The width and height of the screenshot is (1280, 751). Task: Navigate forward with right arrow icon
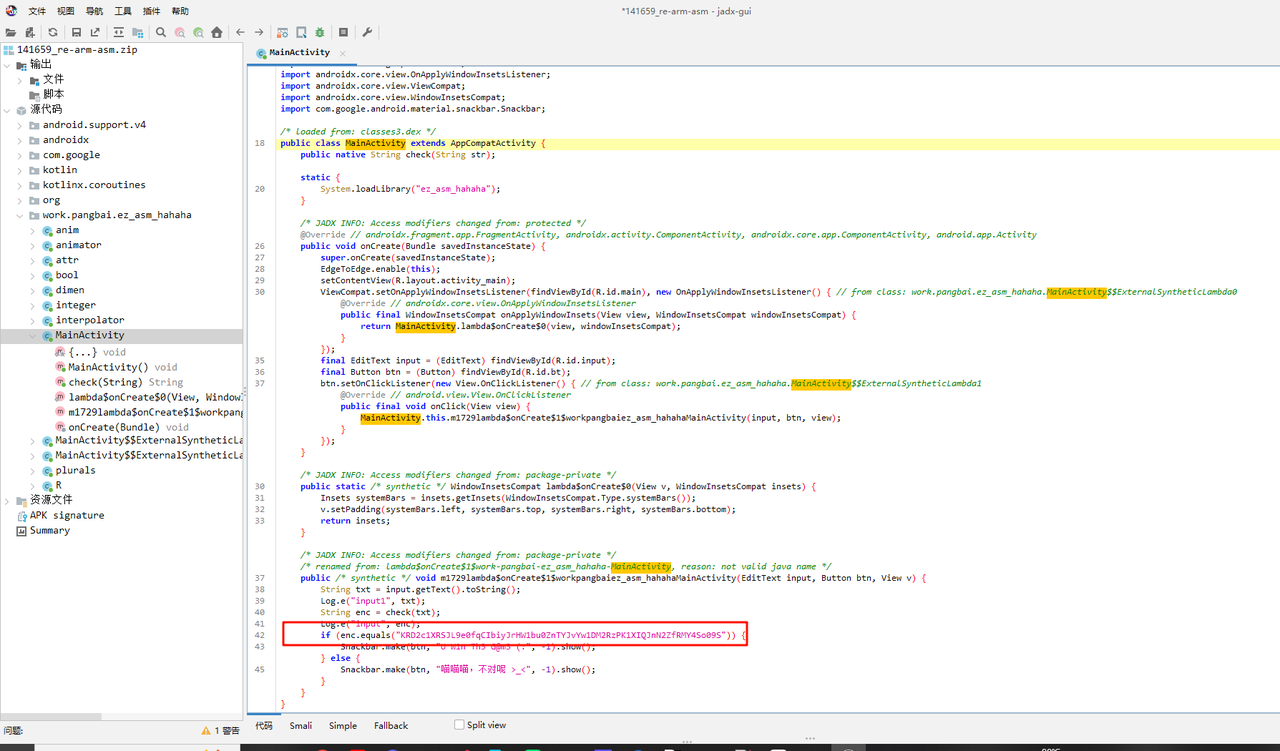(x=259, y=32)
